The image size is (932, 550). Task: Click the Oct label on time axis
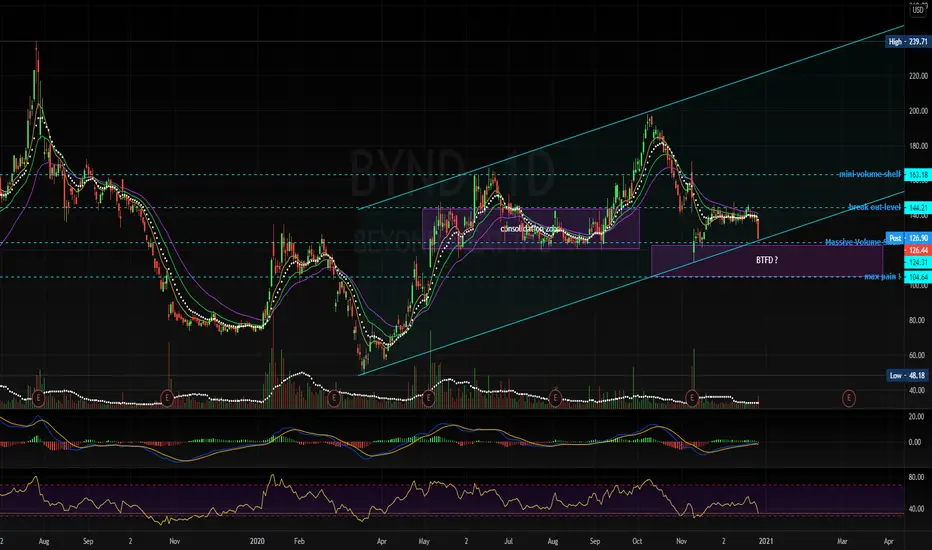click(x=637, y=541)
